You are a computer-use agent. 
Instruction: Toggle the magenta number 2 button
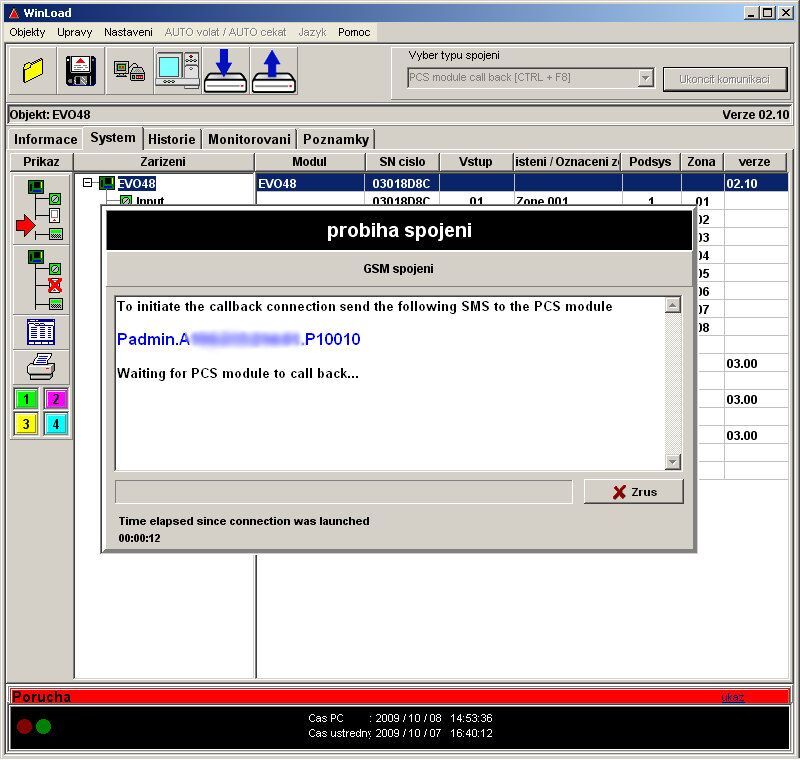click(56, 399)
